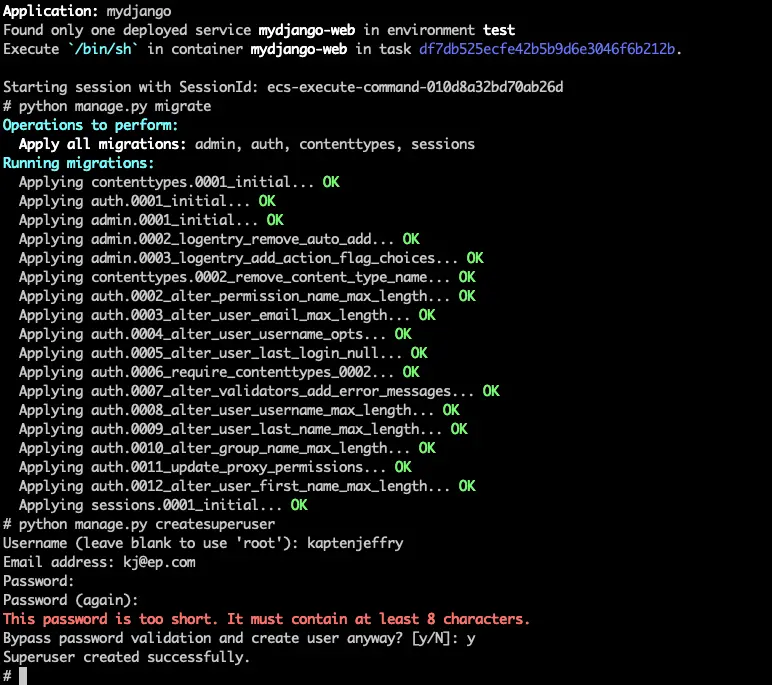Click the 'Running migrations:' heading
The height and width of the screenshot is (685, 772).
tap(78, 163)
